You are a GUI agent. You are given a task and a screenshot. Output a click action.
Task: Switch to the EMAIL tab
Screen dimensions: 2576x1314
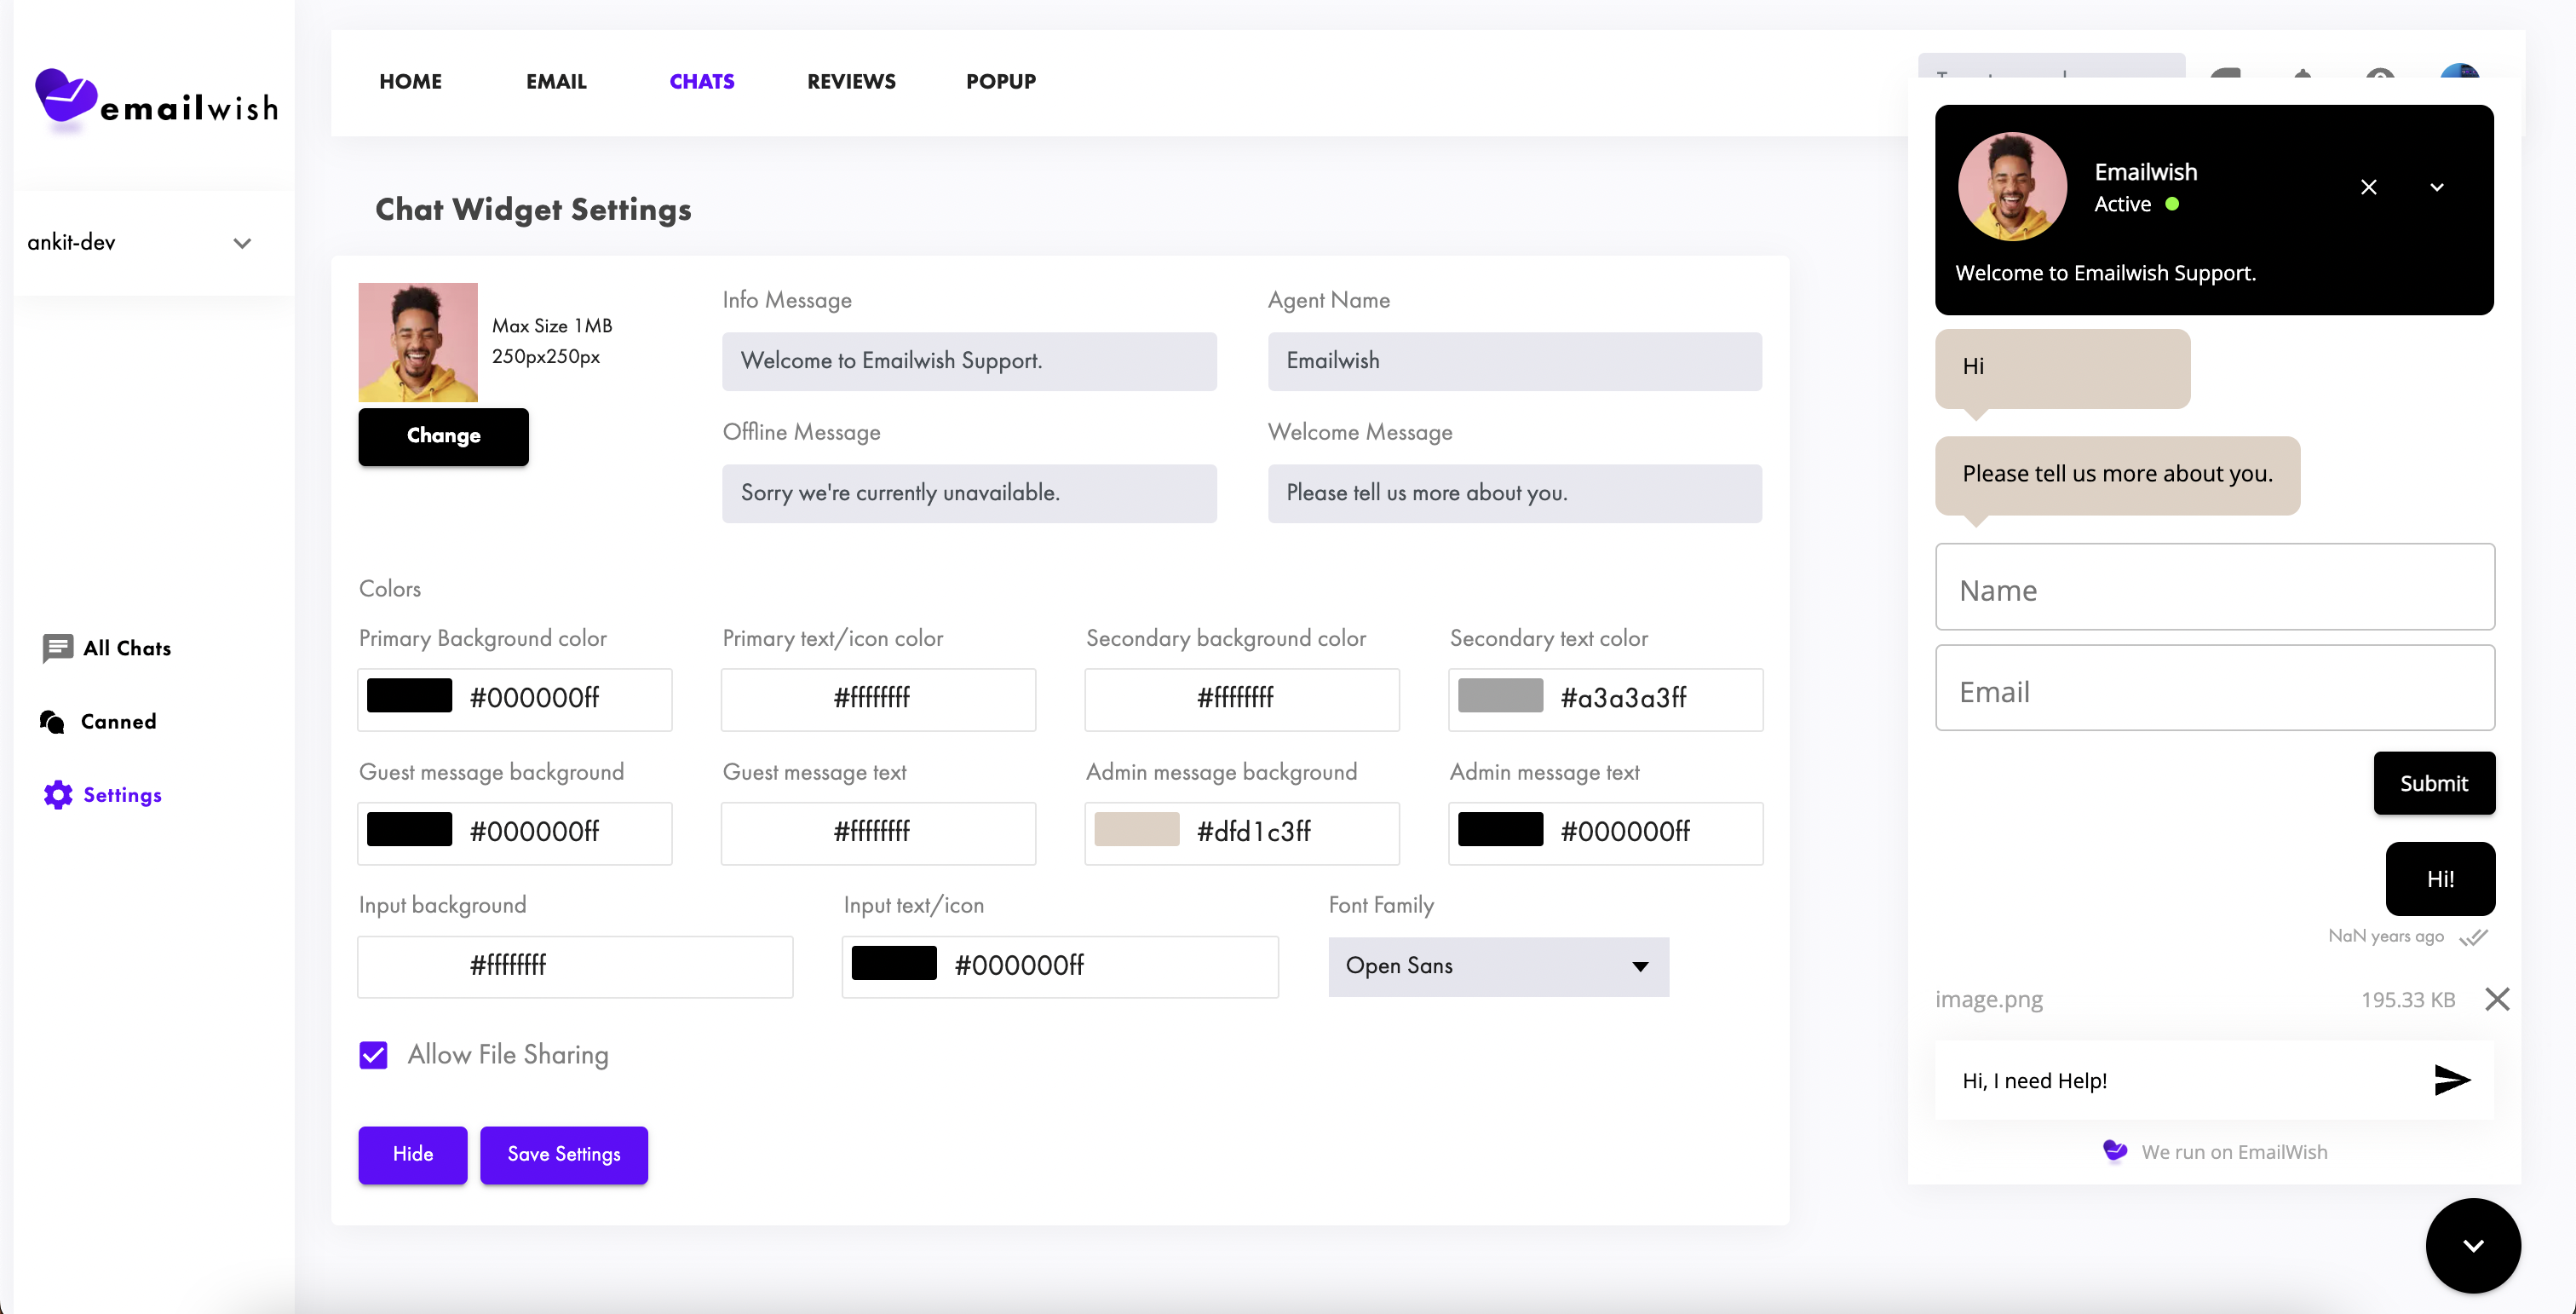pos(556,82)
